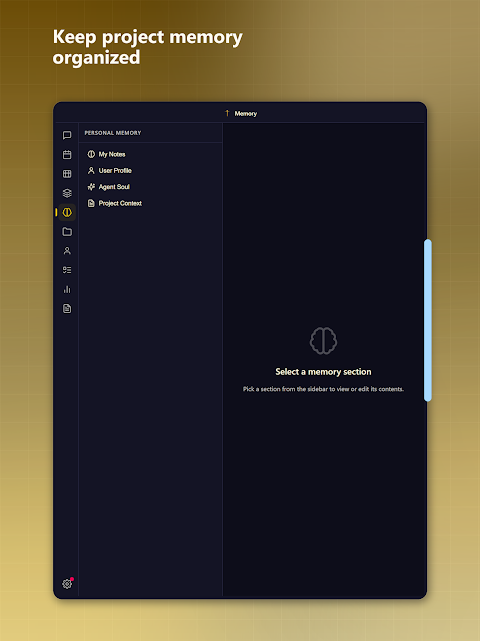The height and width of the screenshot is (641, 480).
Task: Click the large brain placeholder icon
Action: click(x=323, y=340)
